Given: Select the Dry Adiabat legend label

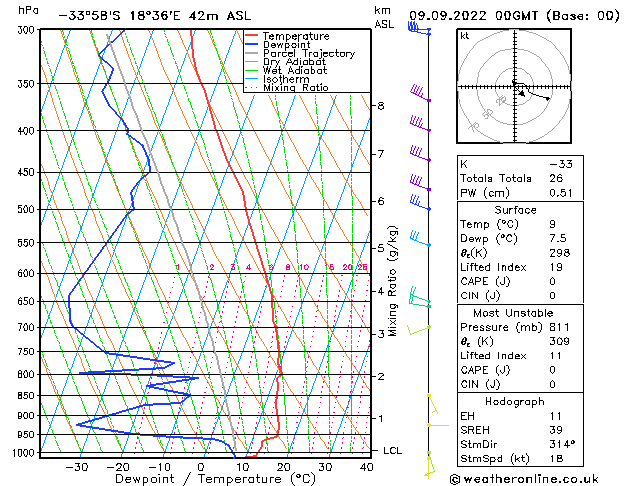Looking at the screenshot, I should [x=294, y=62].
